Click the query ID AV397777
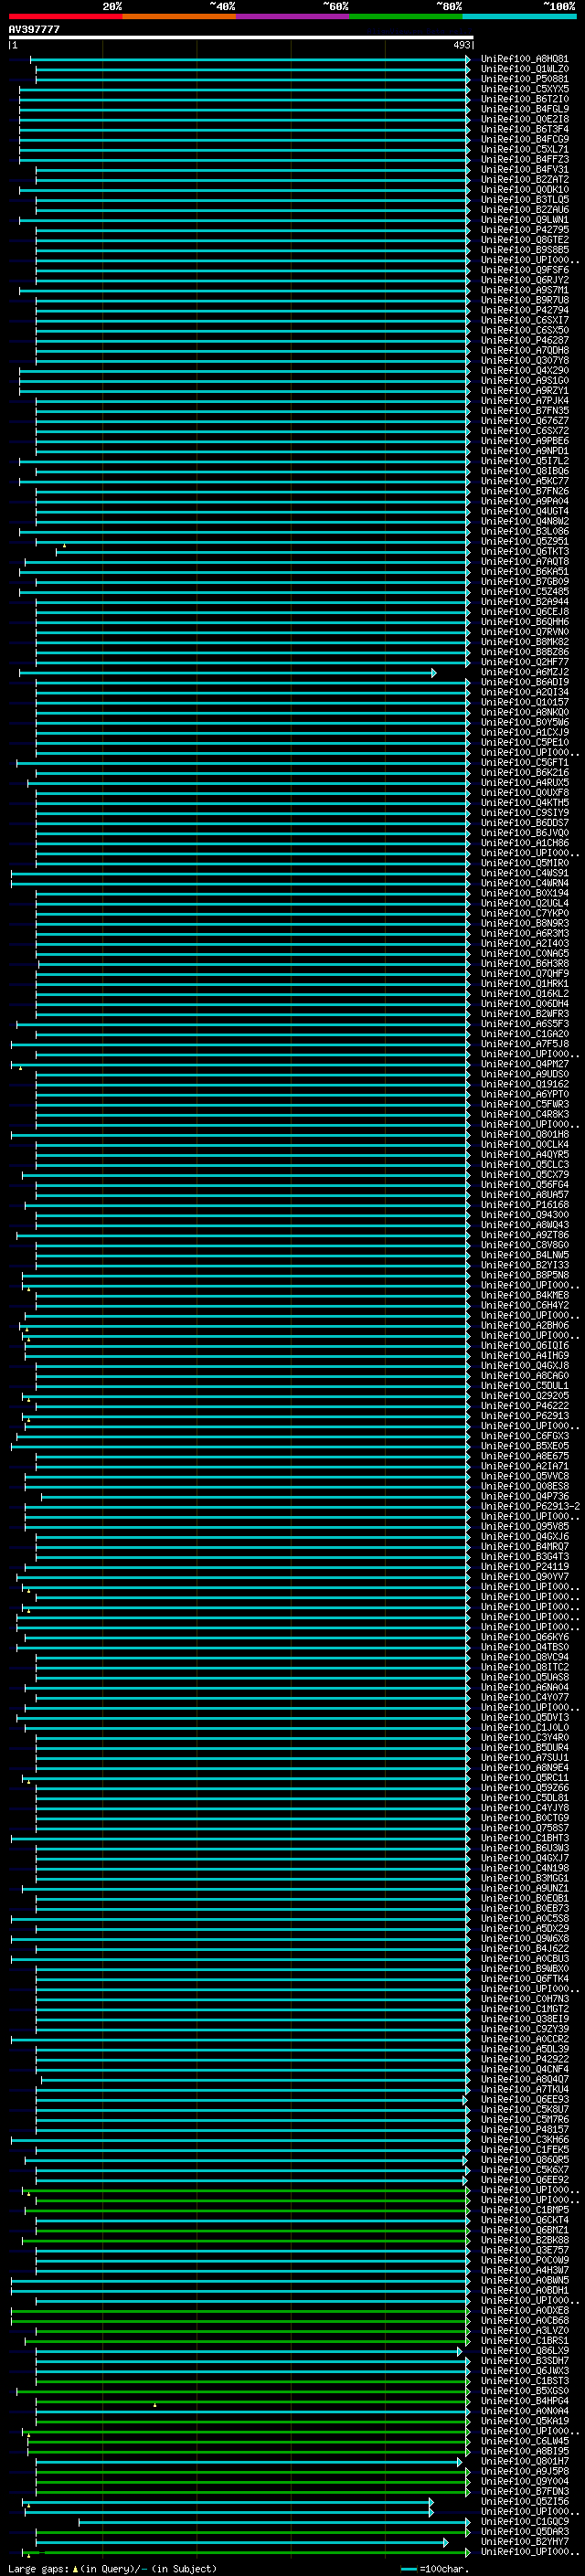The image size is (585, 2576). pyautogui.click(x=34, y=29)
